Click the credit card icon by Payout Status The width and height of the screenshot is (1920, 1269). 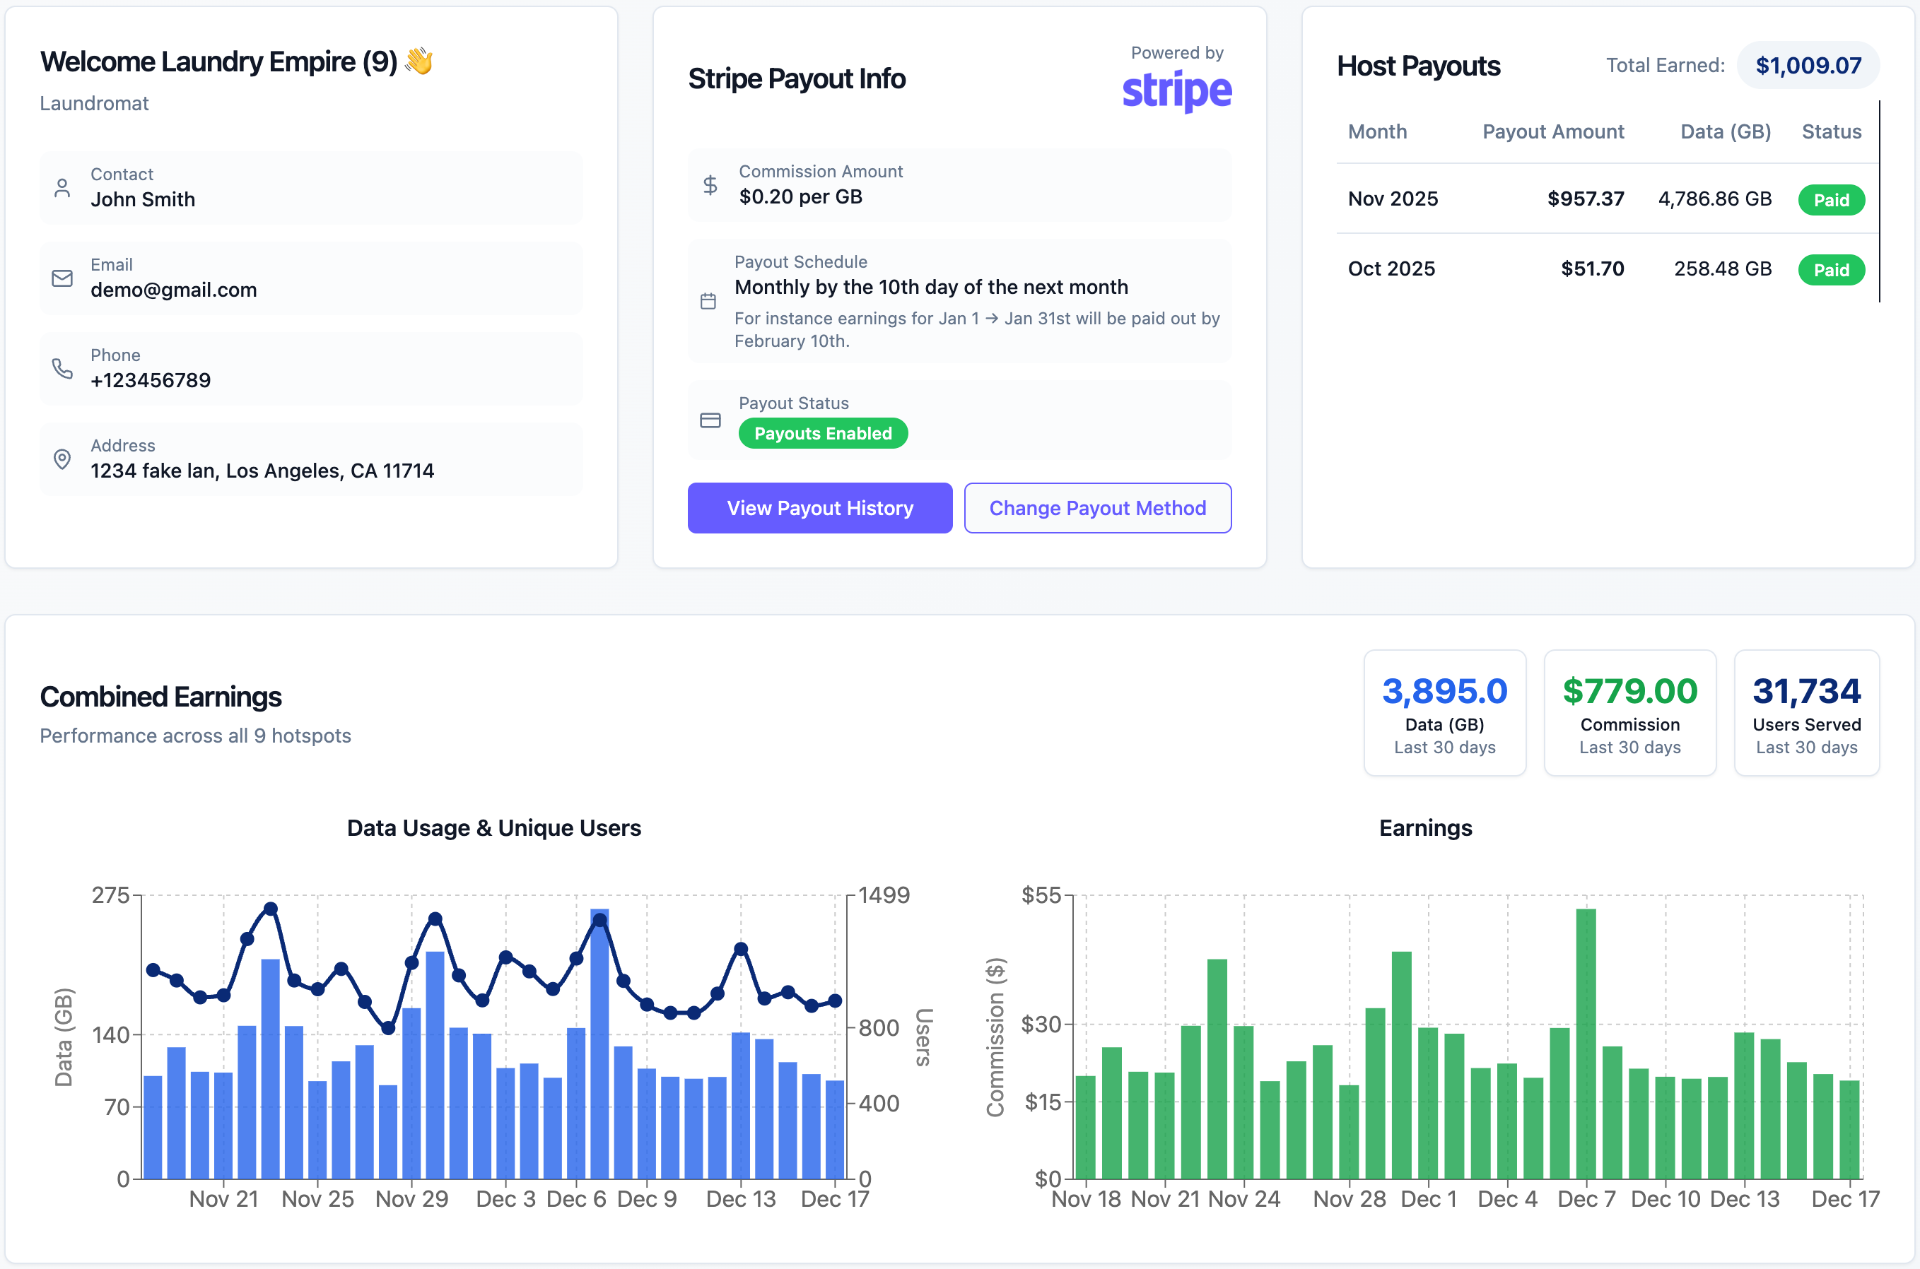[711, 420]
